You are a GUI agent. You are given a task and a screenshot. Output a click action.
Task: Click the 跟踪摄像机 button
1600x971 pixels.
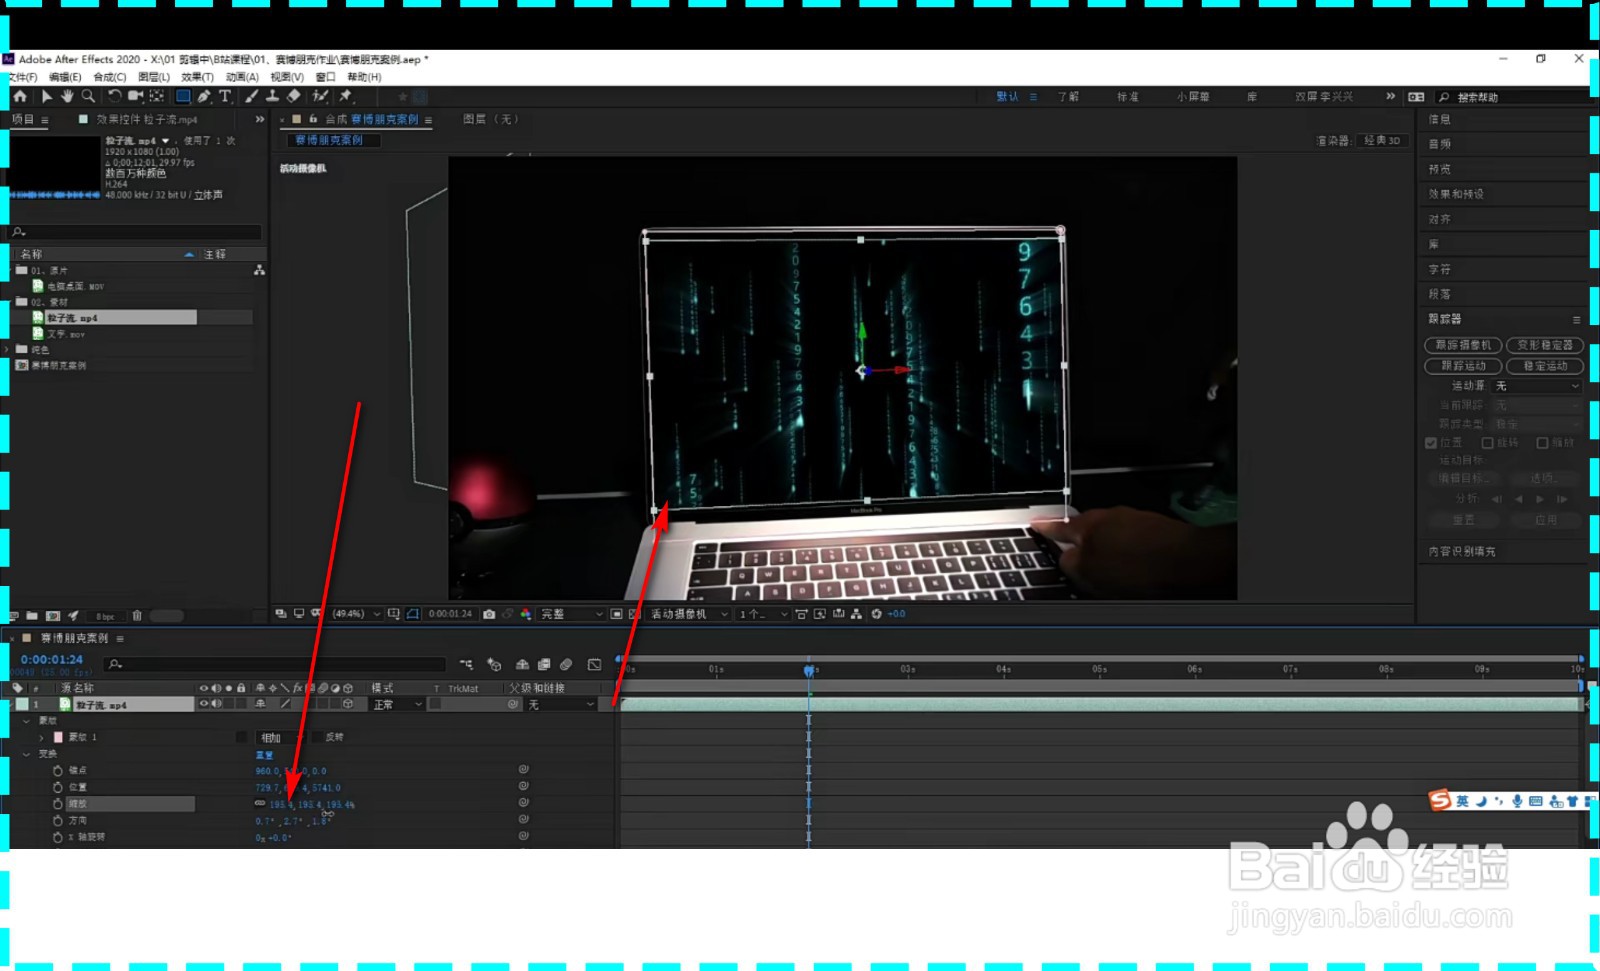tap(1463, 345)
